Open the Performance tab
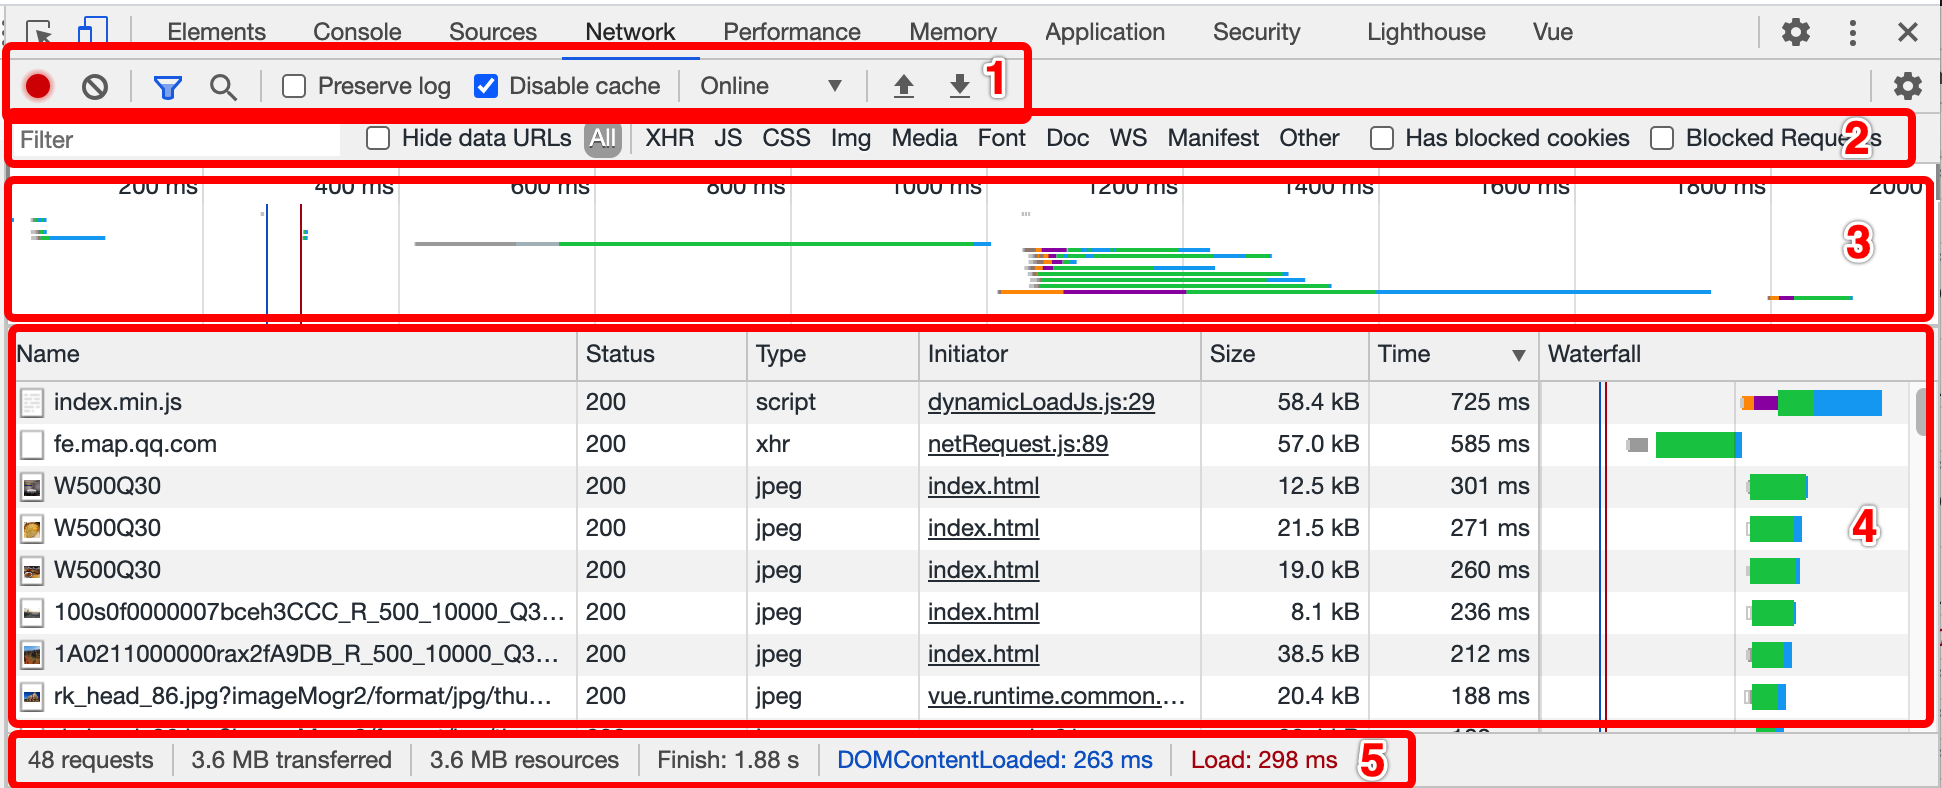 pos(791,32)
